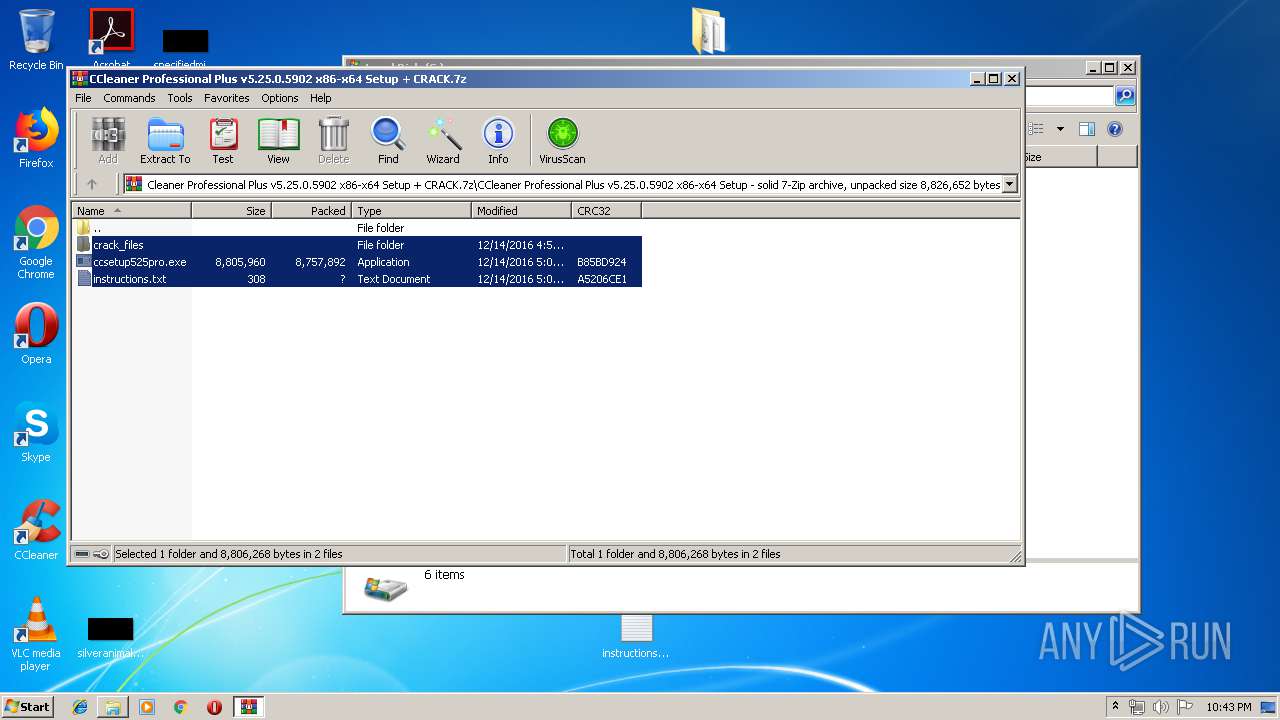
Task: Click the B85BD924 CRC32 value
Action: (x=602, y=262)
